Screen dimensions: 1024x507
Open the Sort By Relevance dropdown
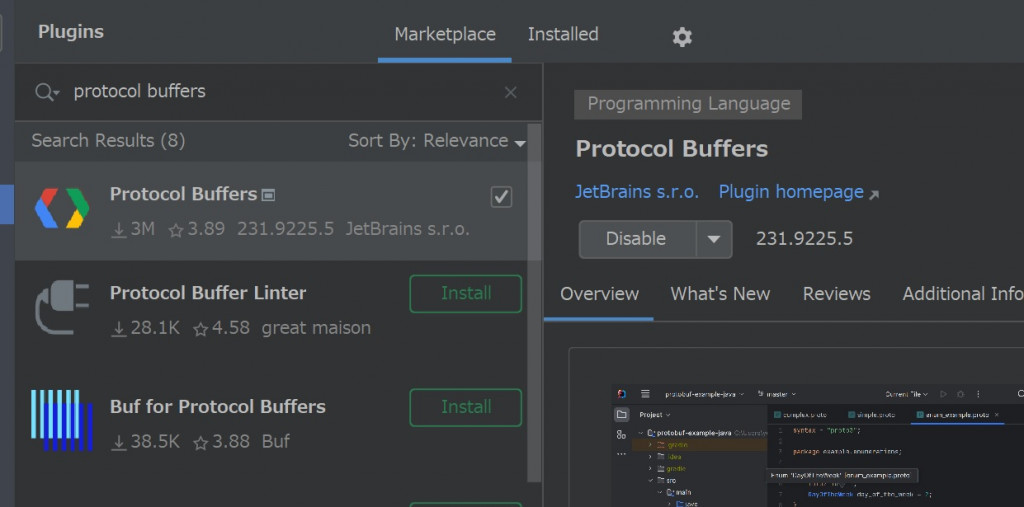point(436,141)
